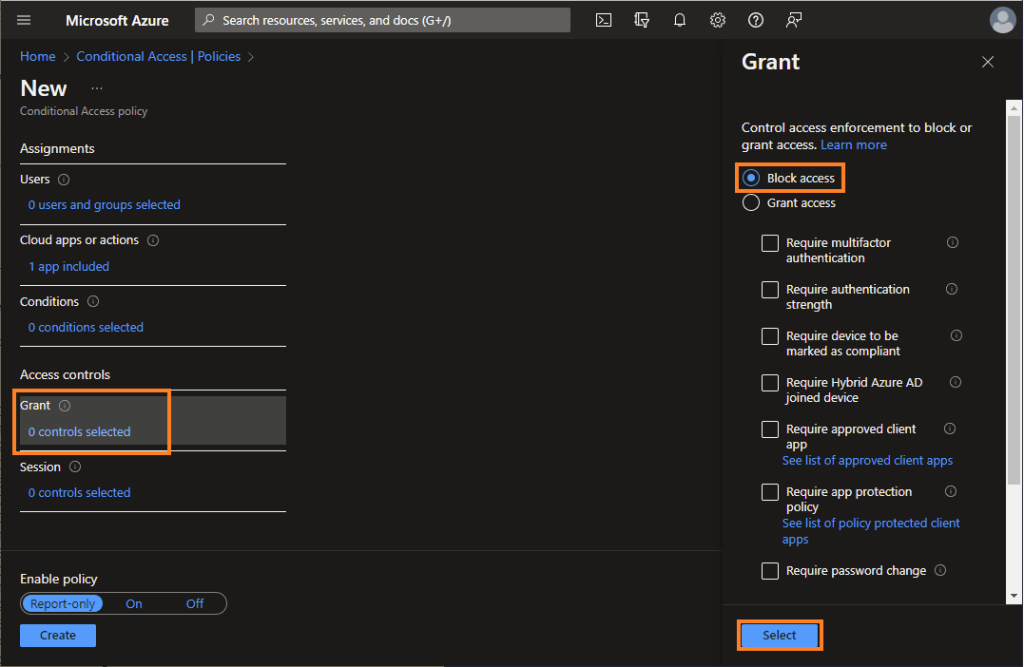Show info for Require password change
Image resolution: width=1024 pixels, height=667 pixels.
click(940, 570)
